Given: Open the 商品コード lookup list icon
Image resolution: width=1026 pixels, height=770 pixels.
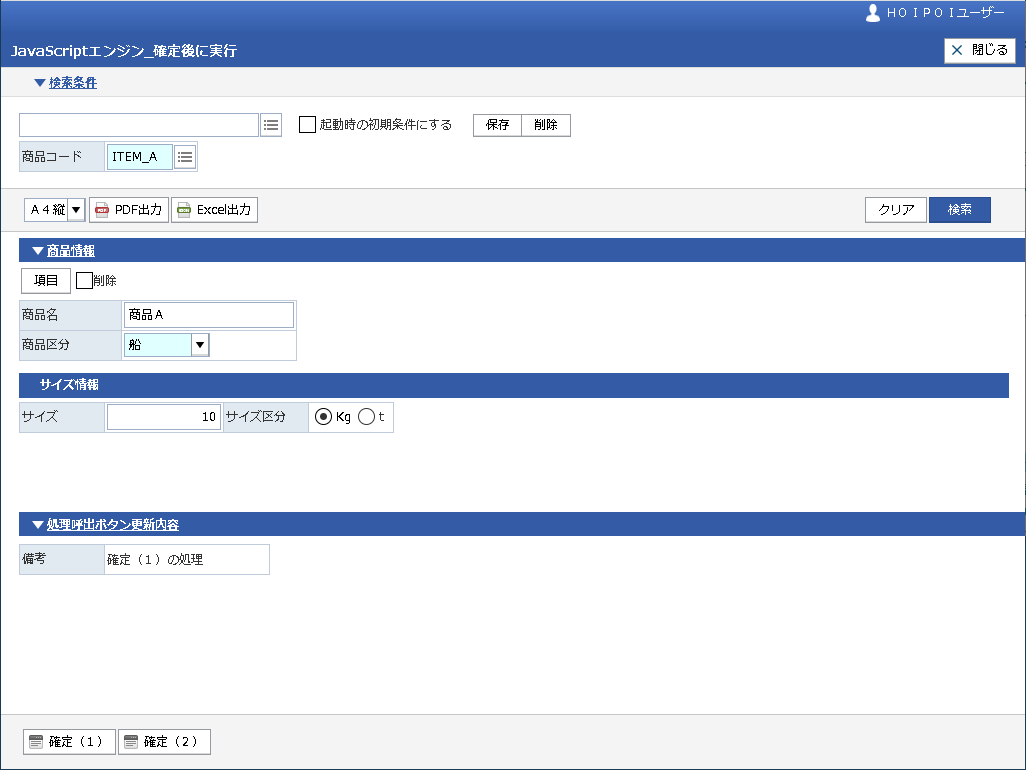Looking at the screenshot, I should [x=185, y=157].
